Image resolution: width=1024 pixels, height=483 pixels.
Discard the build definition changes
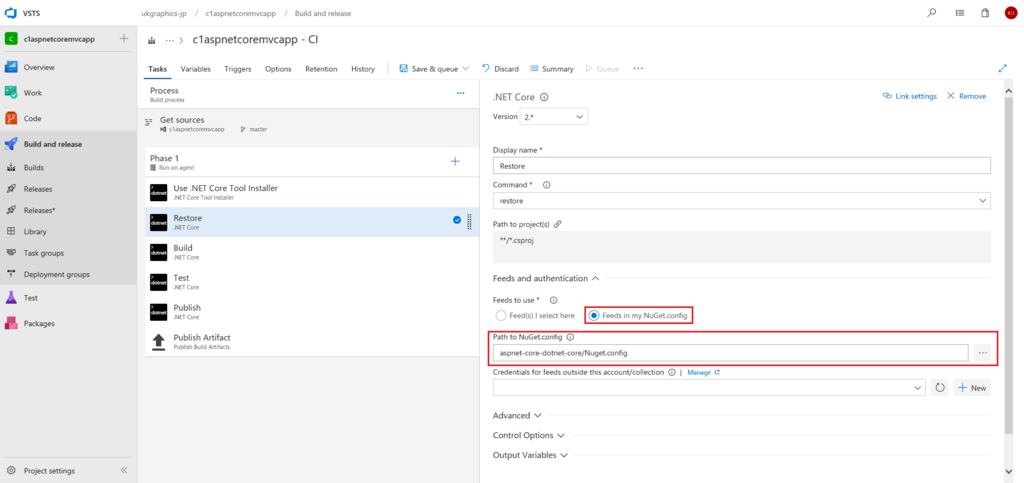coord(500,69)
